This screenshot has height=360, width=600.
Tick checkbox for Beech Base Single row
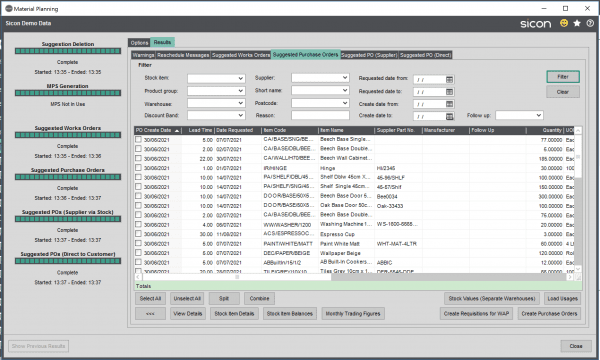[138, 139]
